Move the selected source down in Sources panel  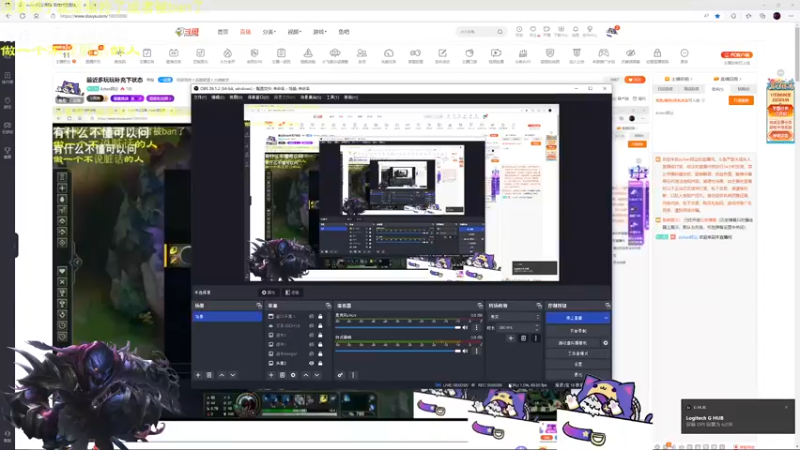click(317, 375)
